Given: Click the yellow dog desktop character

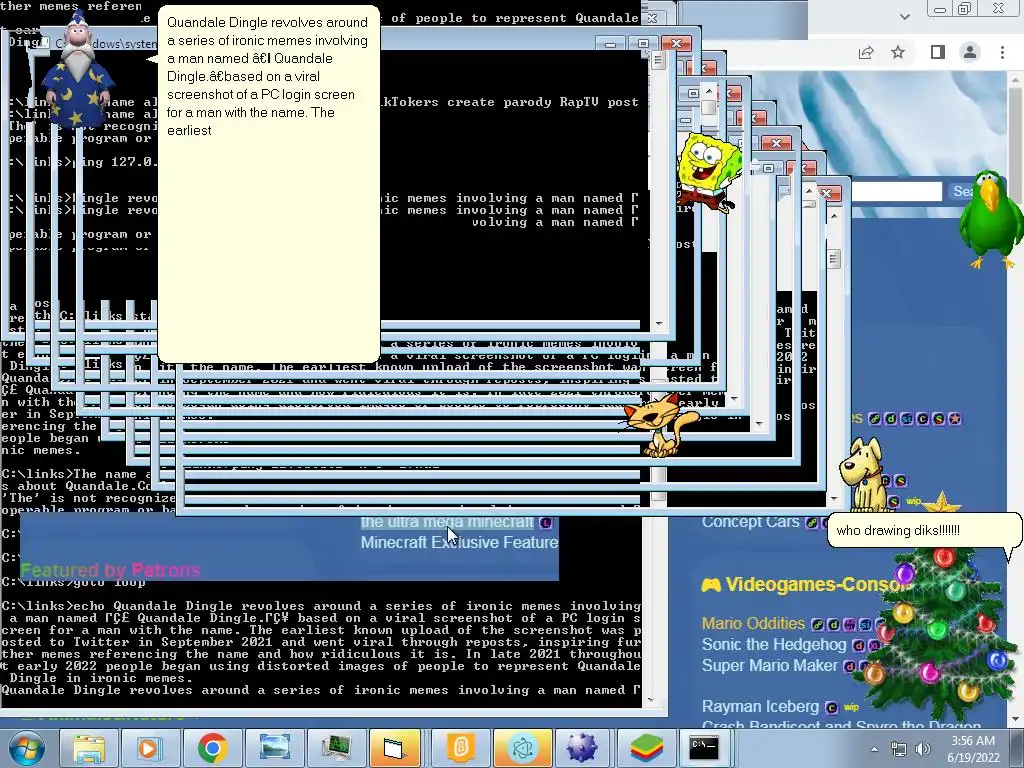Looking at the screenshot, I should click(865, 475).
